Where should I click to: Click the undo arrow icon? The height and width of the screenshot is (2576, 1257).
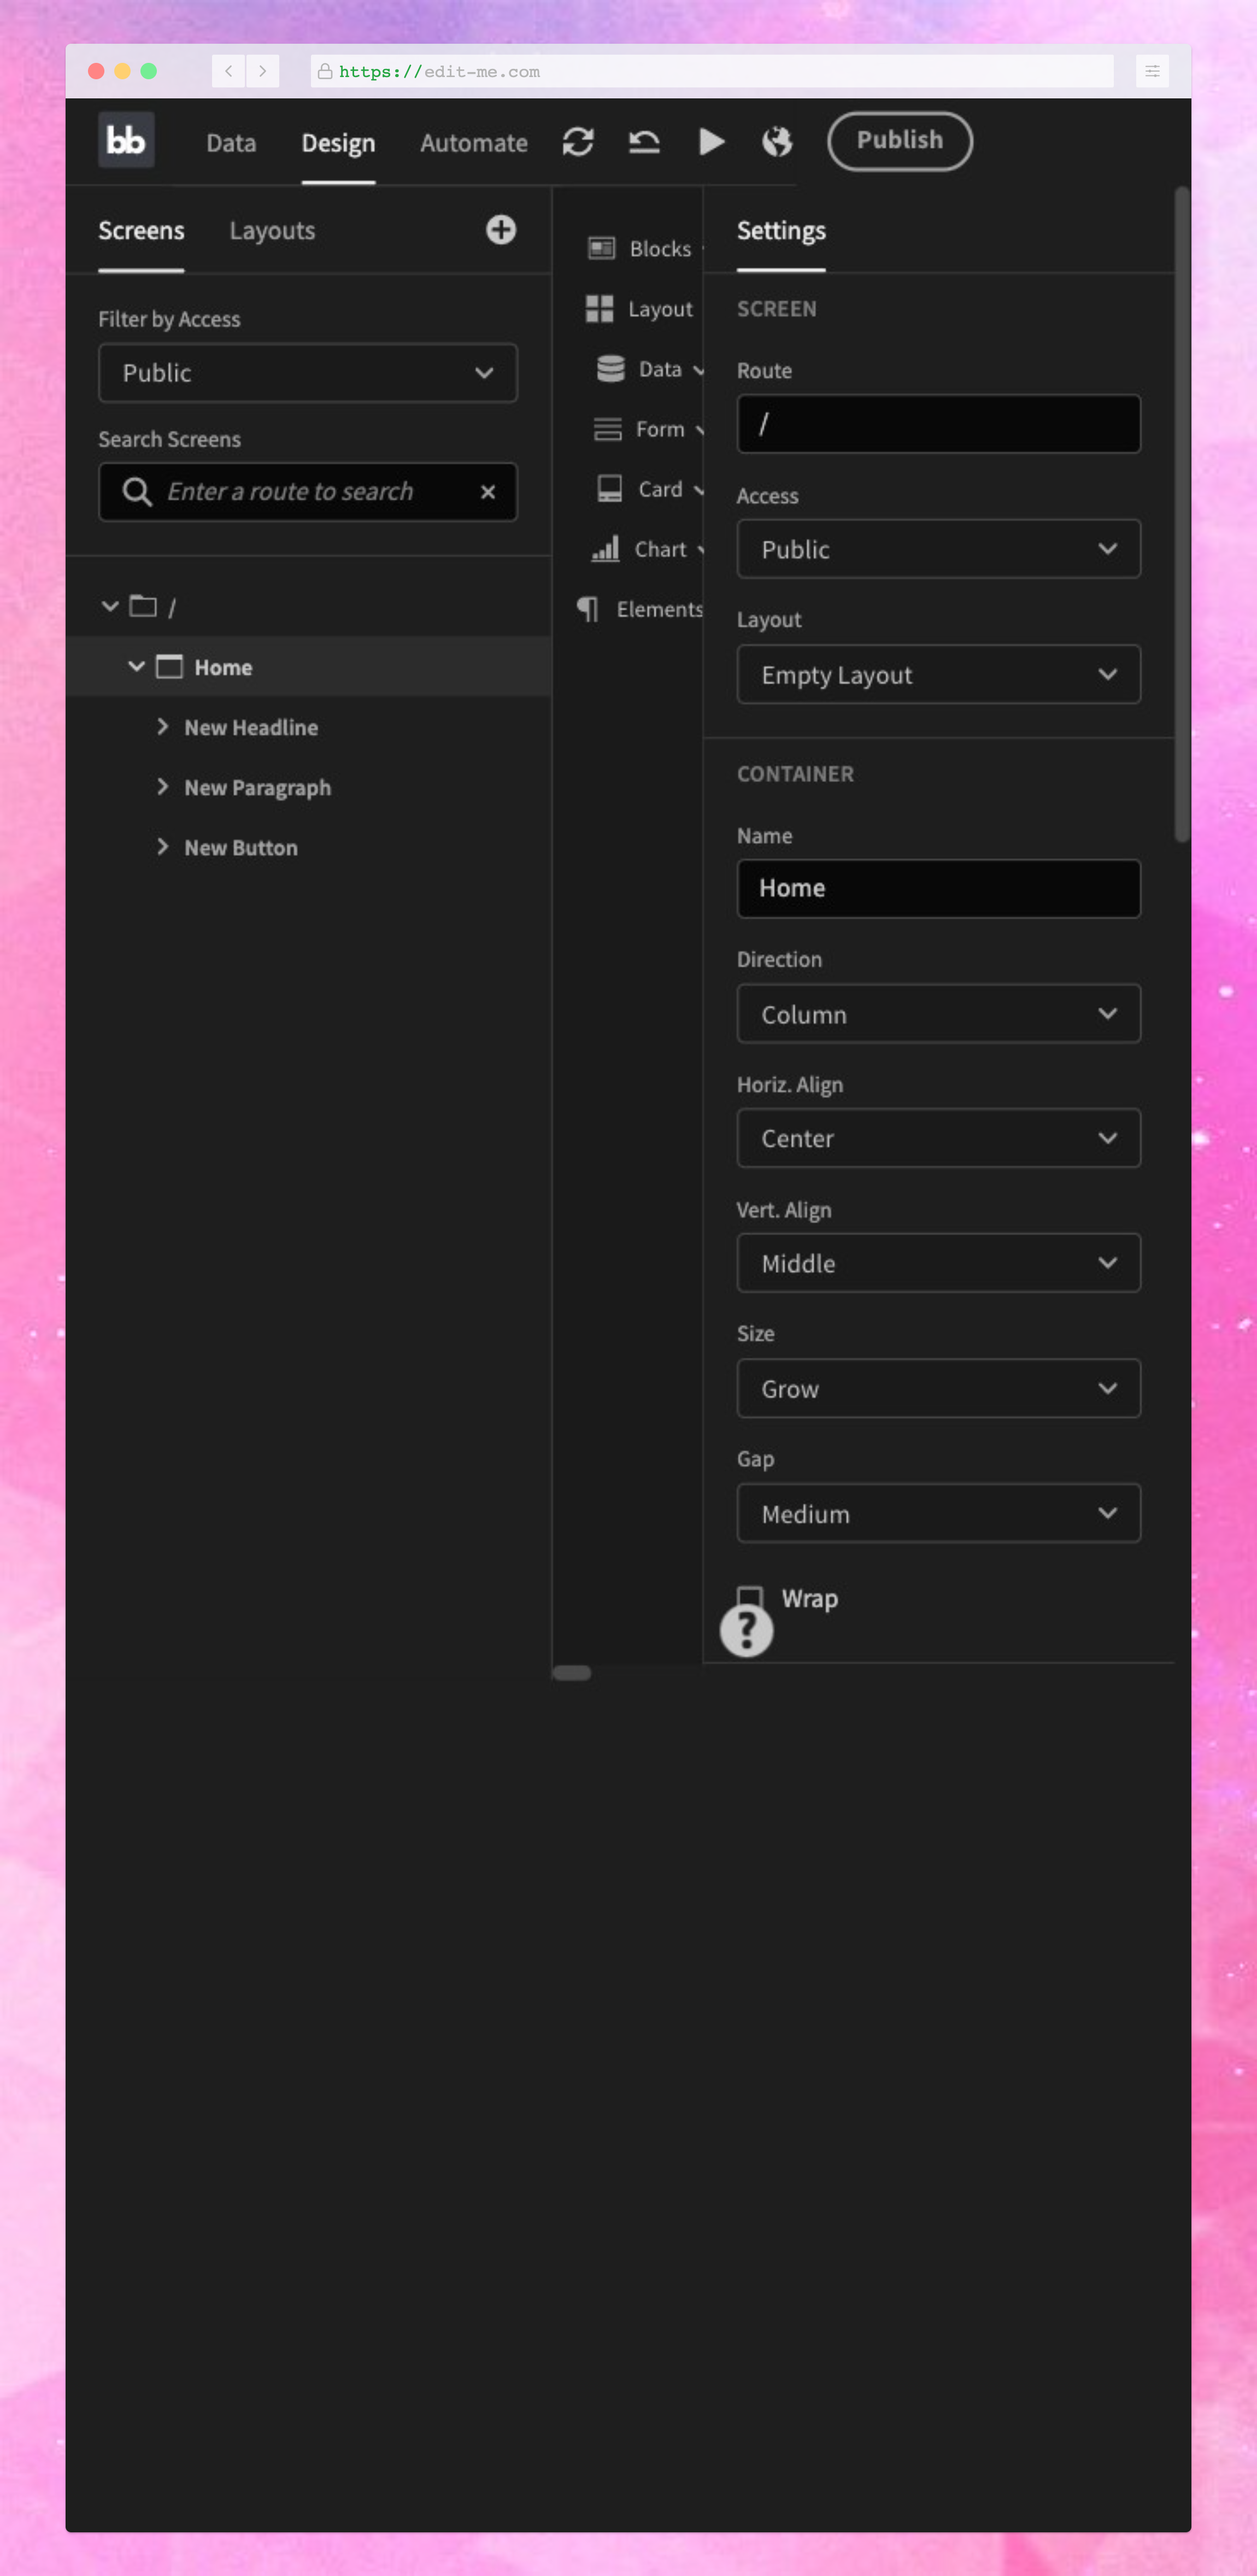pyautogui.click(x=644, y=141)
